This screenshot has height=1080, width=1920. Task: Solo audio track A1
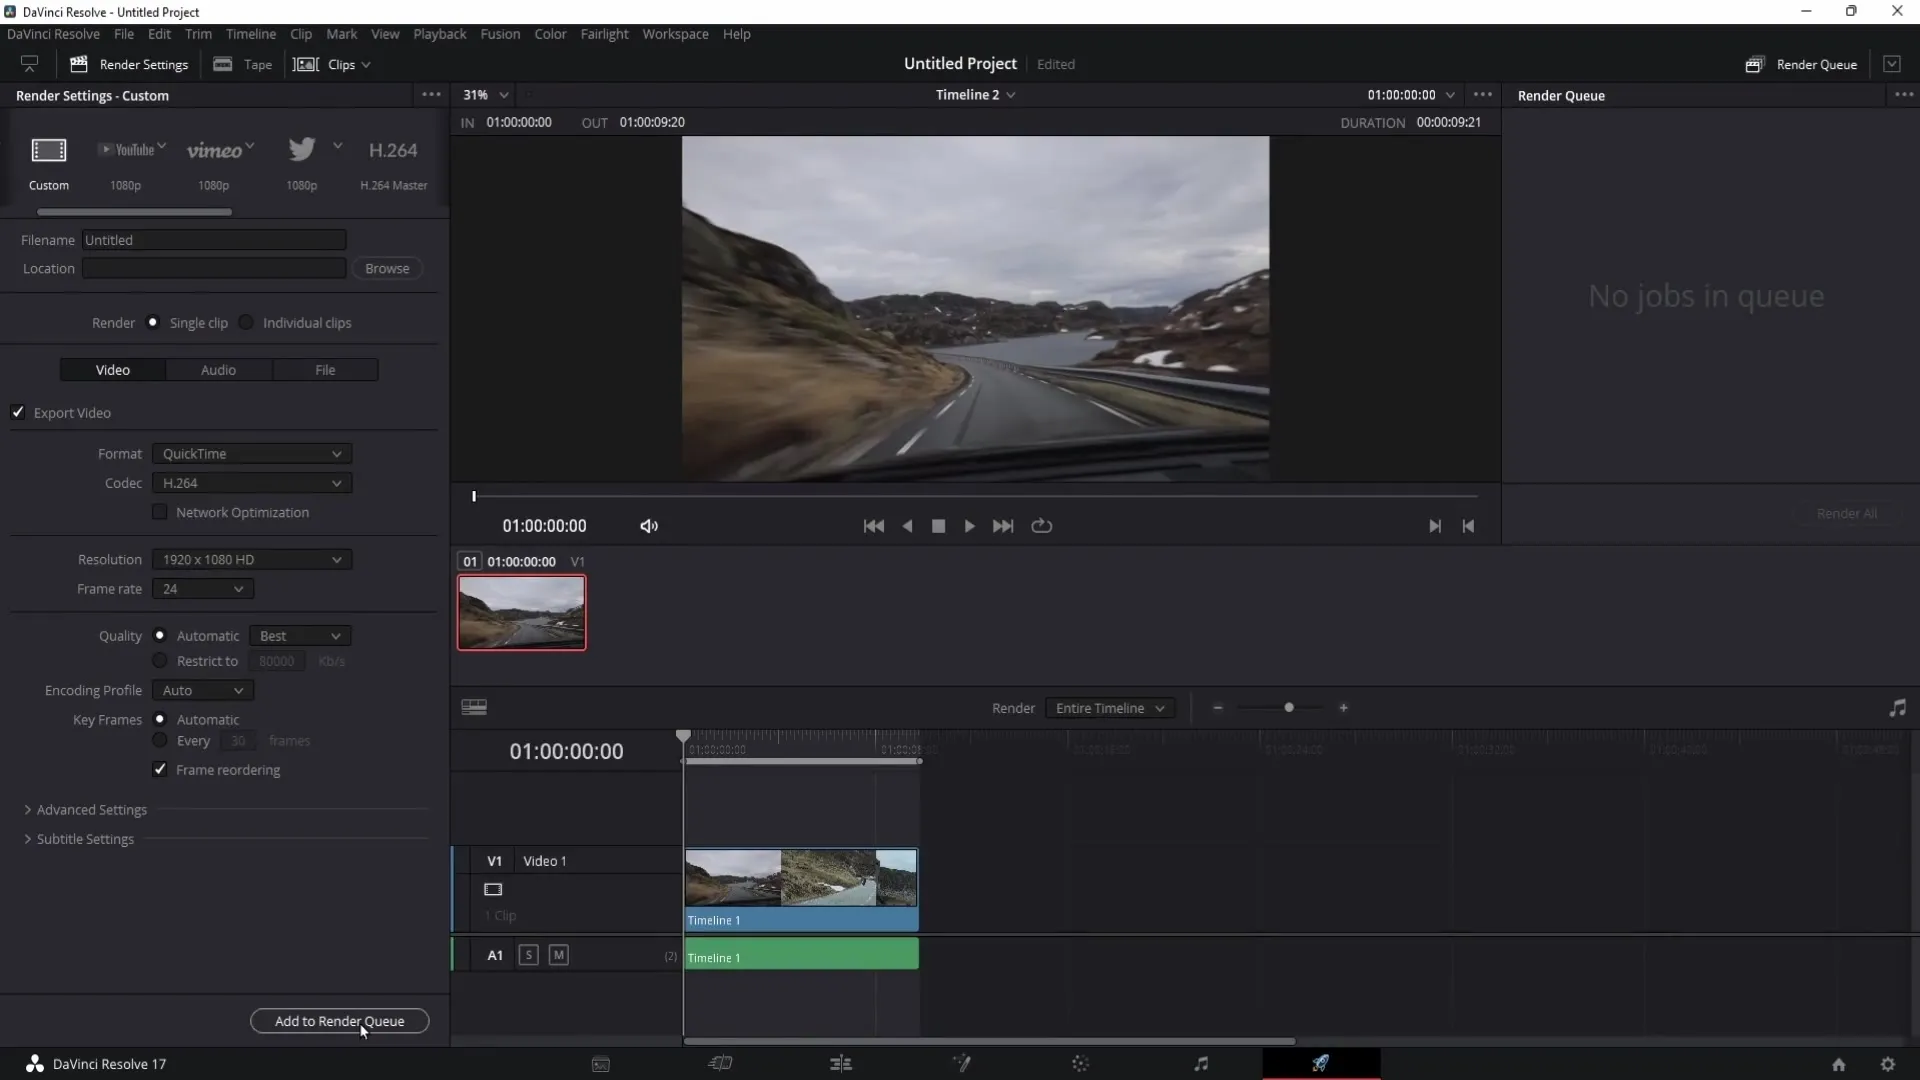pos(529,955)
